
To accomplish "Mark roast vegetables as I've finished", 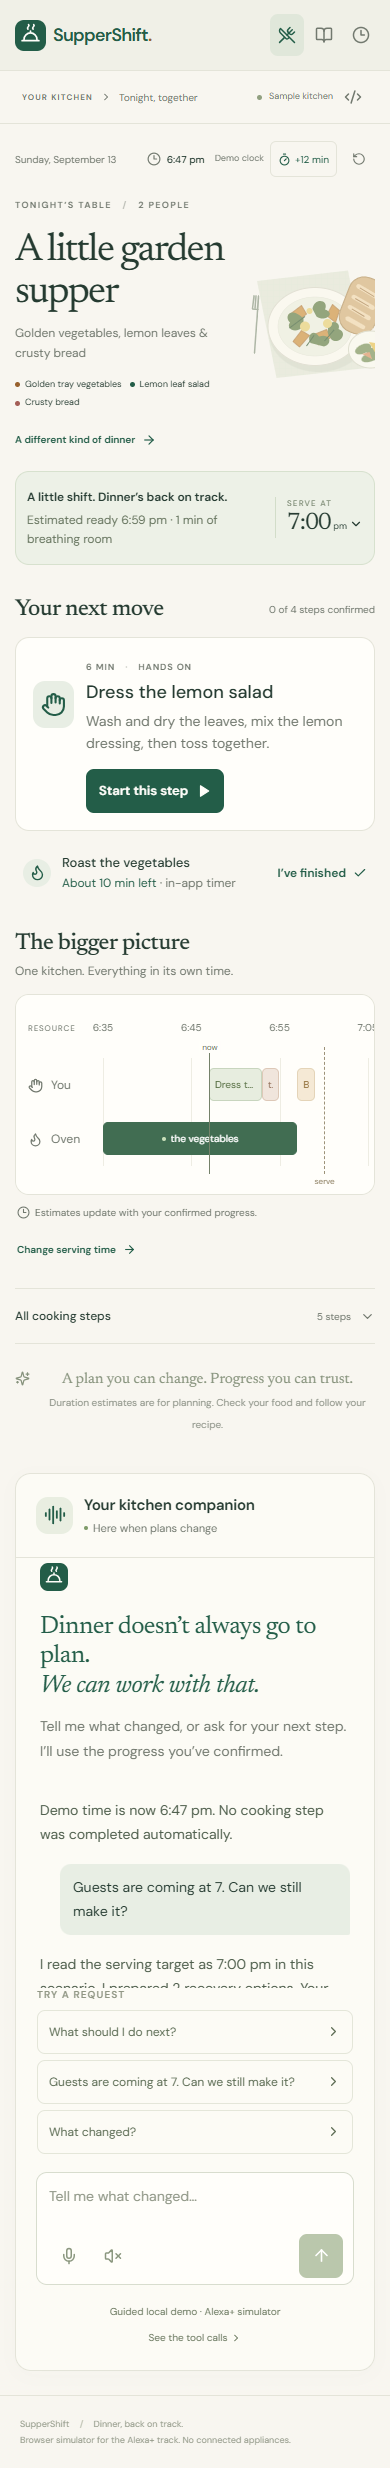I will (321, 873).
